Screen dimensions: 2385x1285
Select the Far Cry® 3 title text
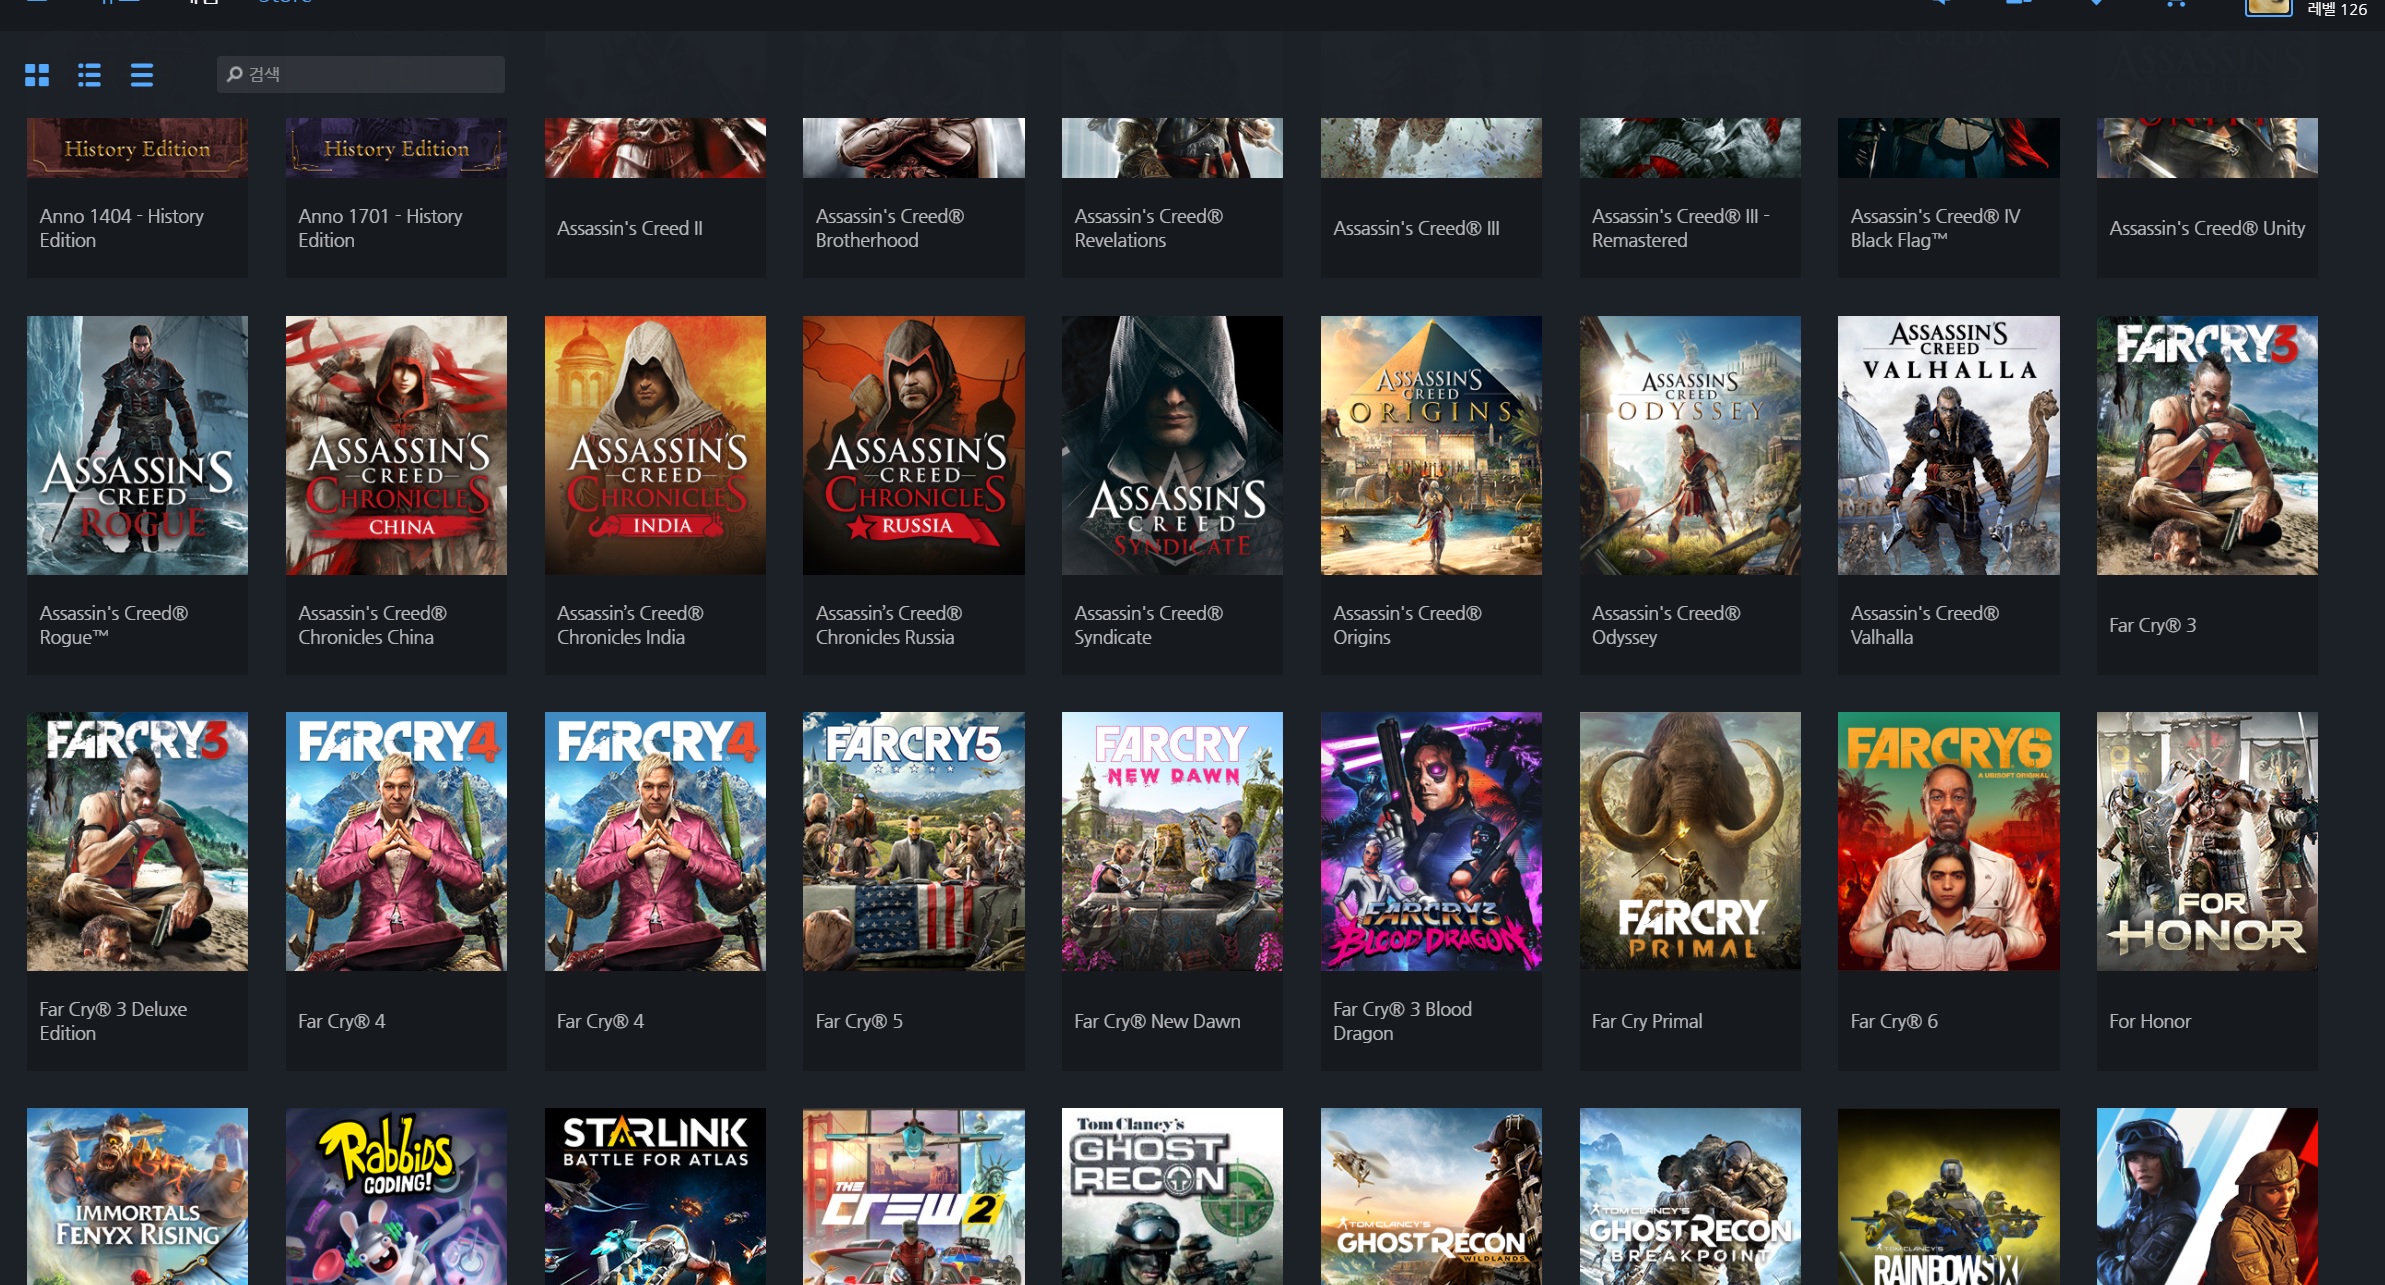(x=2152, y=625)
